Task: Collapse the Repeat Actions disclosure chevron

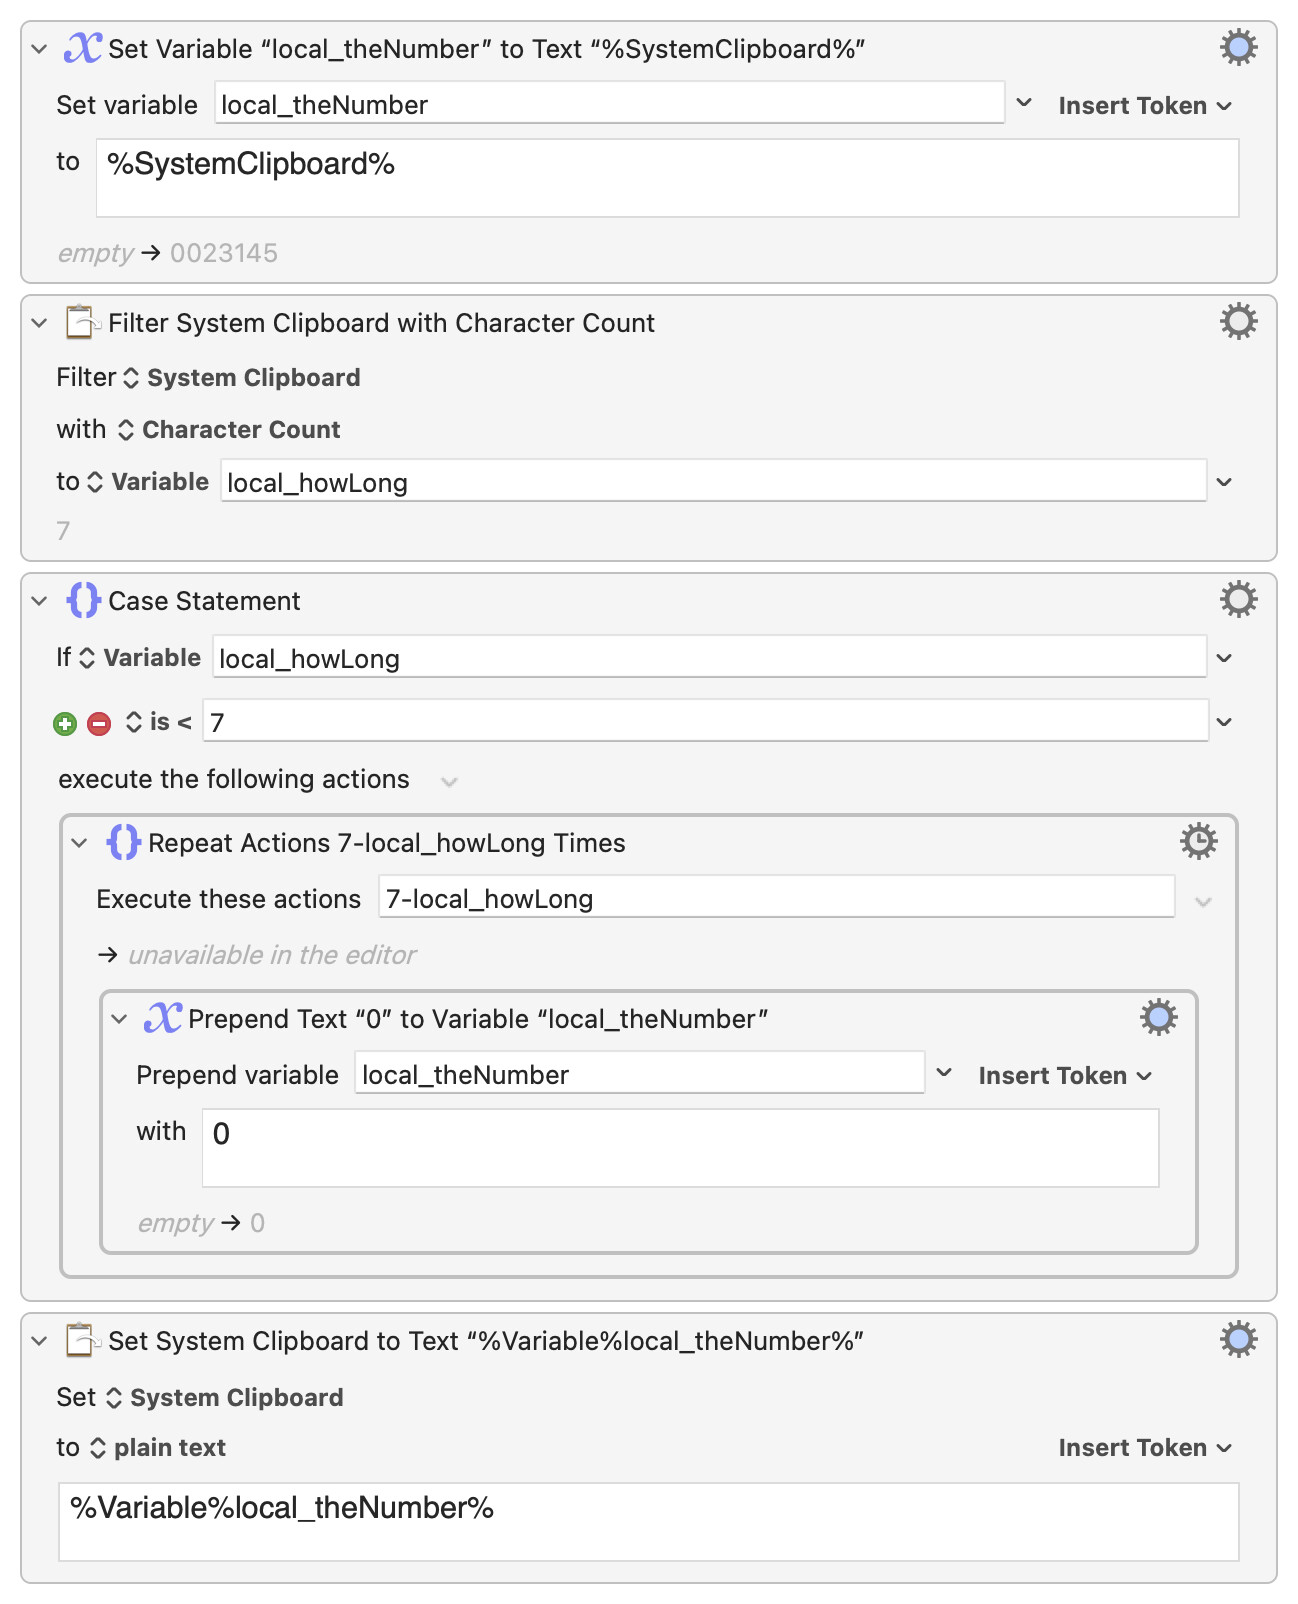Action: pos(79,843)
